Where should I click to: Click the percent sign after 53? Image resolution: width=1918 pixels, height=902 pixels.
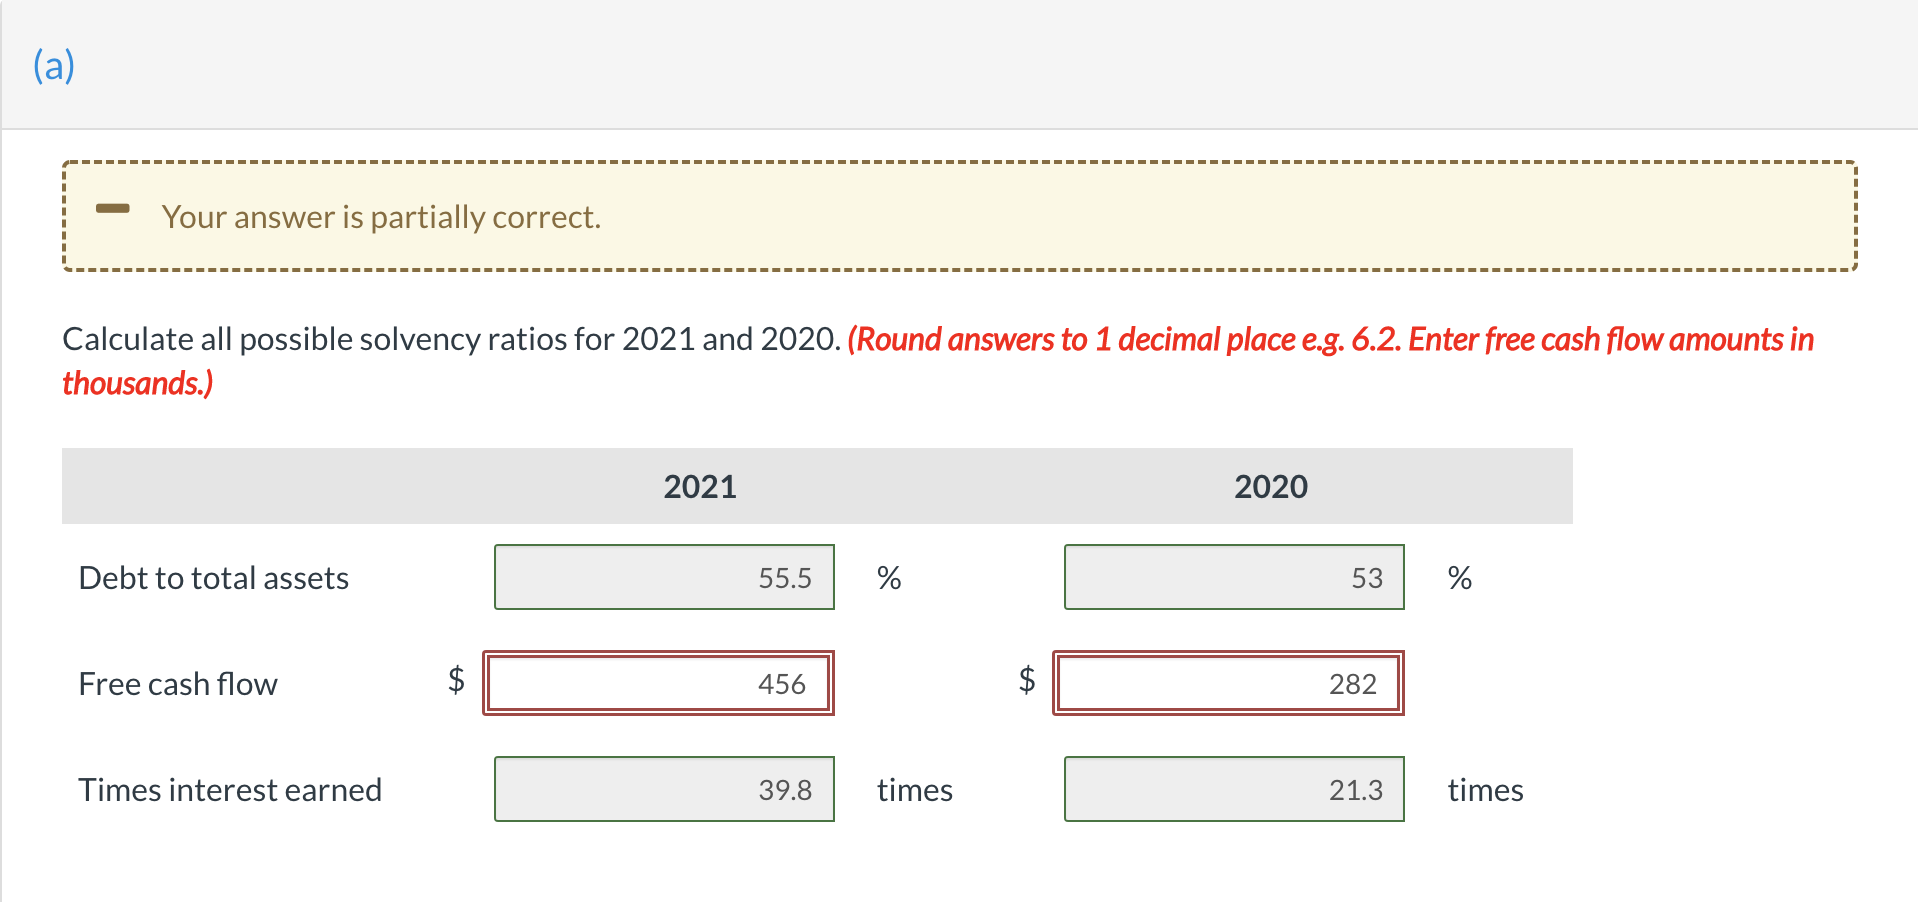(1458, 577)
